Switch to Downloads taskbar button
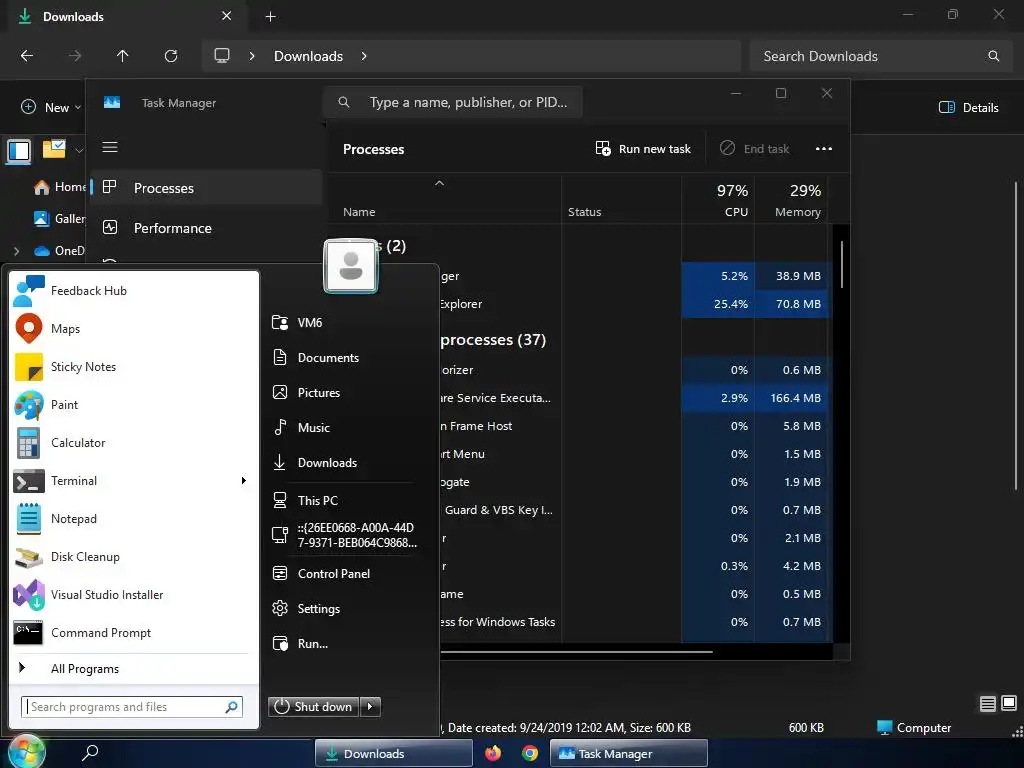The height and width of the screenshot is (768, 1024). [x=394, y=753]
